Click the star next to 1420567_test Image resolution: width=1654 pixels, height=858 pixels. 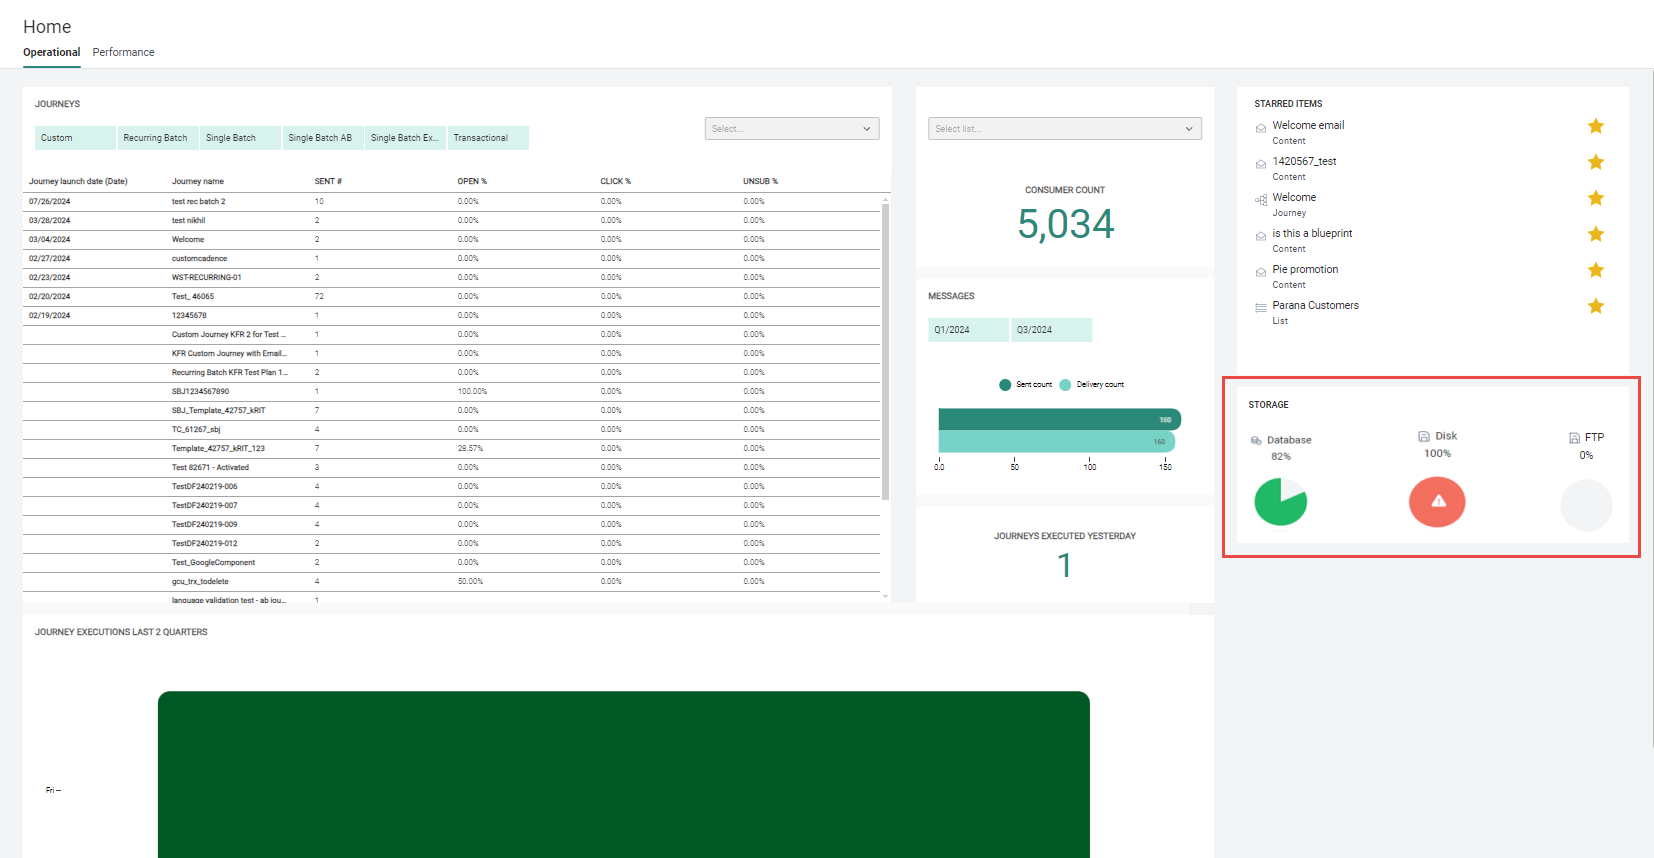[x=1595, y=162]
